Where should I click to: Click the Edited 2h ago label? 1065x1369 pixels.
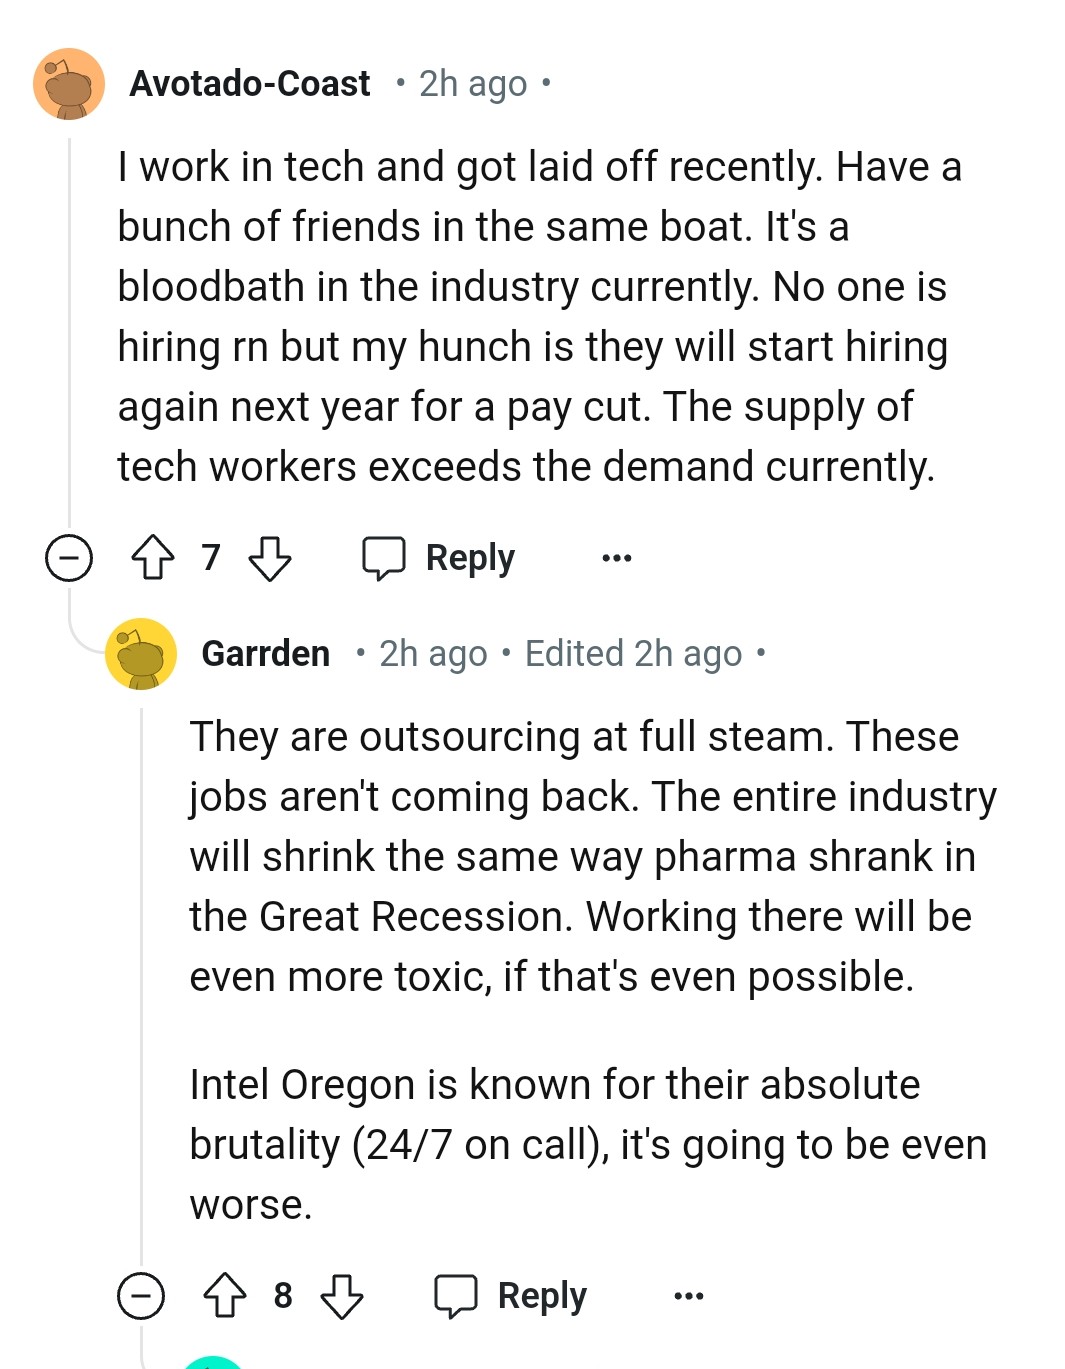(633, 654)
